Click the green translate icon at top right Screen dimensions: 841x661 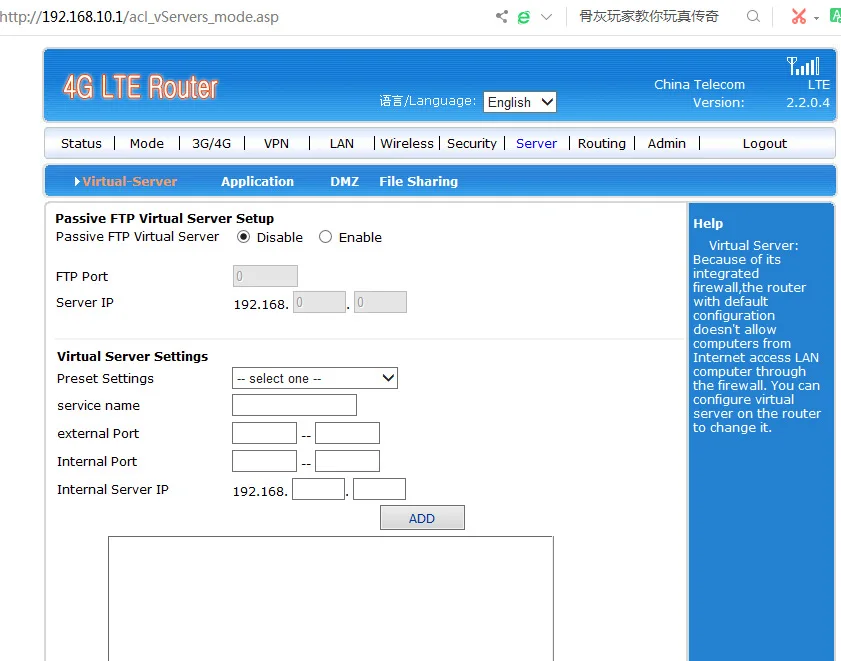tap(834, 17)
